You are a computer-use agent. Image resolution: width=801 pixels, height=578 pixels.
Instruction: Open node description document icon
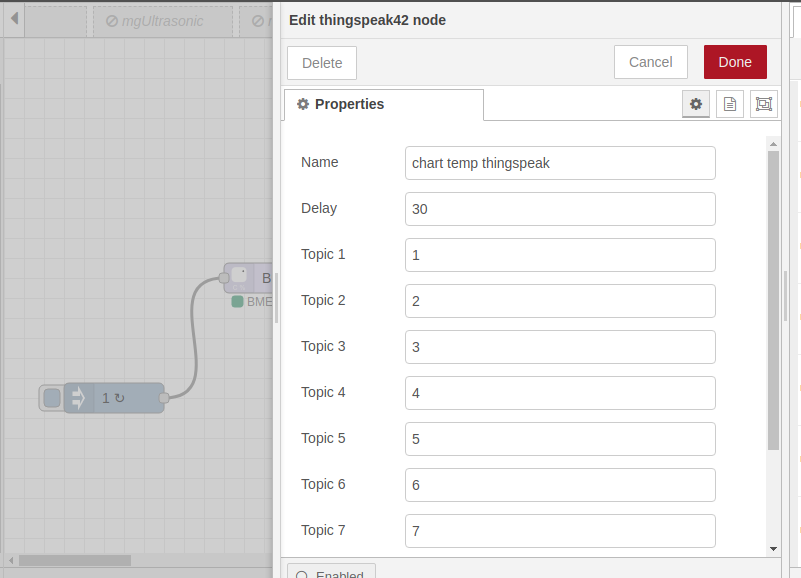coord(730,103)
